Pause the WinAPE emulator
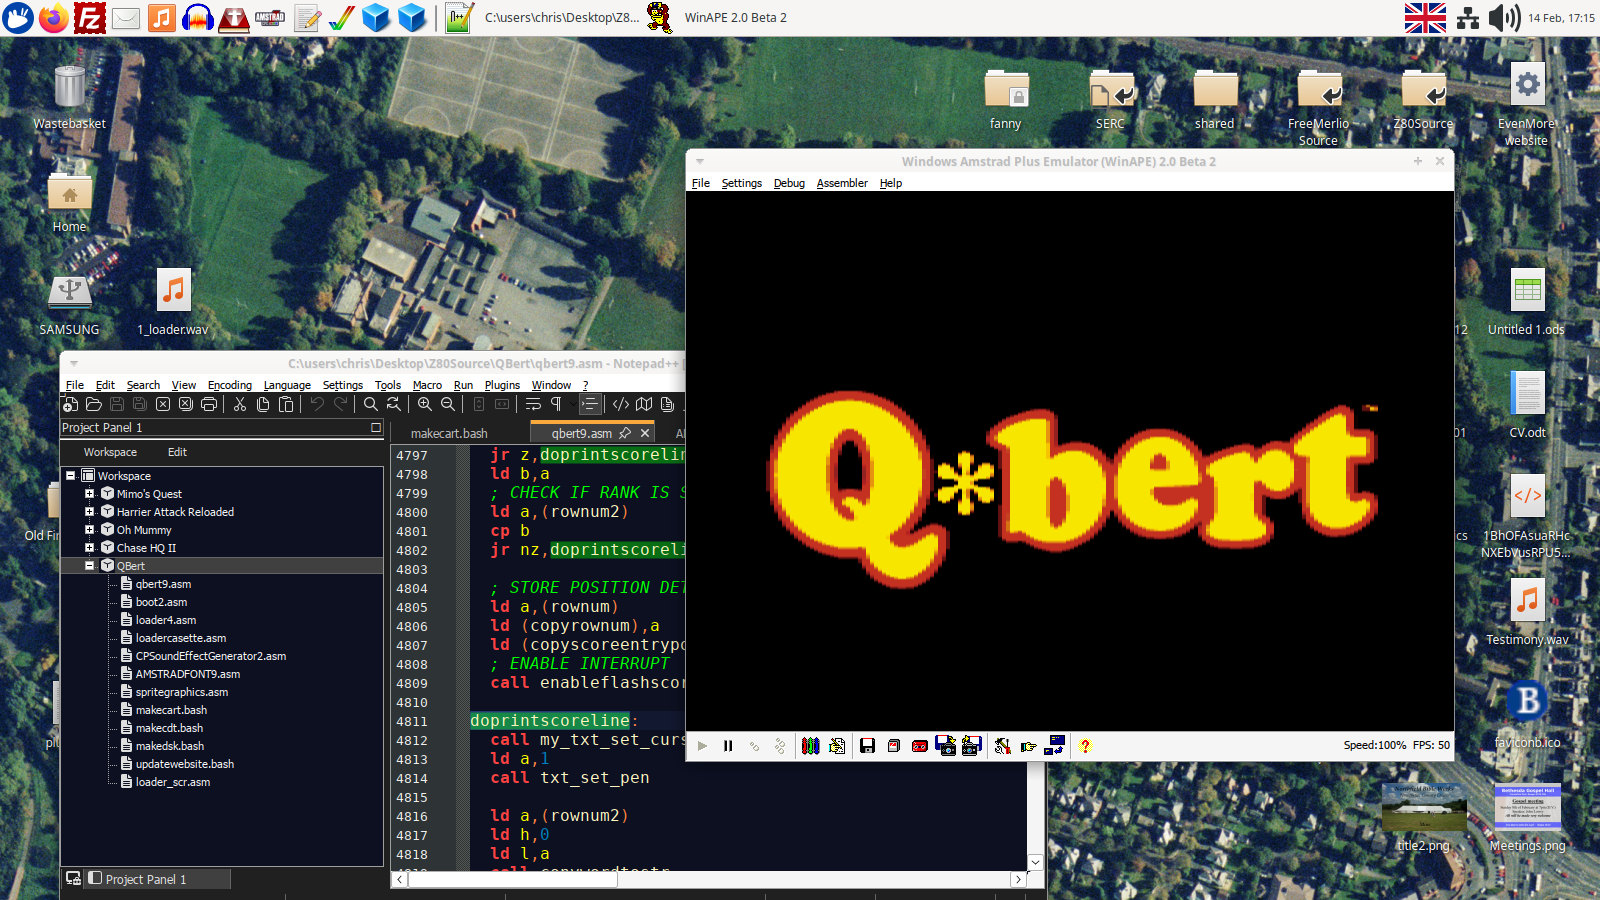The height and width of the screenshot is (900, 1600). pyautogui.click(x=728, y=746)
